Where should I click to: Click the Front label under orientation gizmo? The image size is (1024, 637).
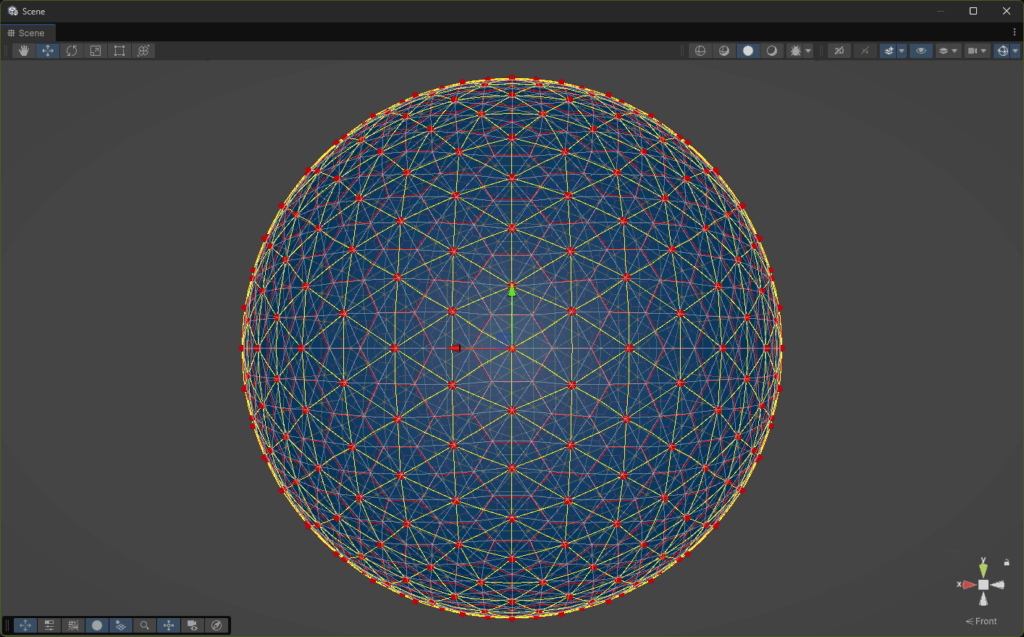click(984, 621)
